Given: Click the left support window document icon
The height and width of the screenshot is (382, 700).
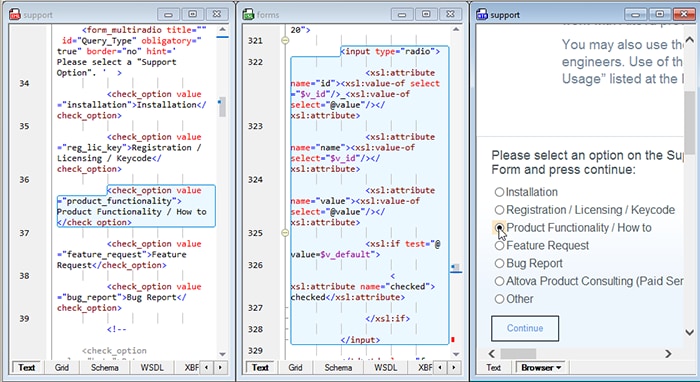Looking at the screenshot, I should coord(15,15).
